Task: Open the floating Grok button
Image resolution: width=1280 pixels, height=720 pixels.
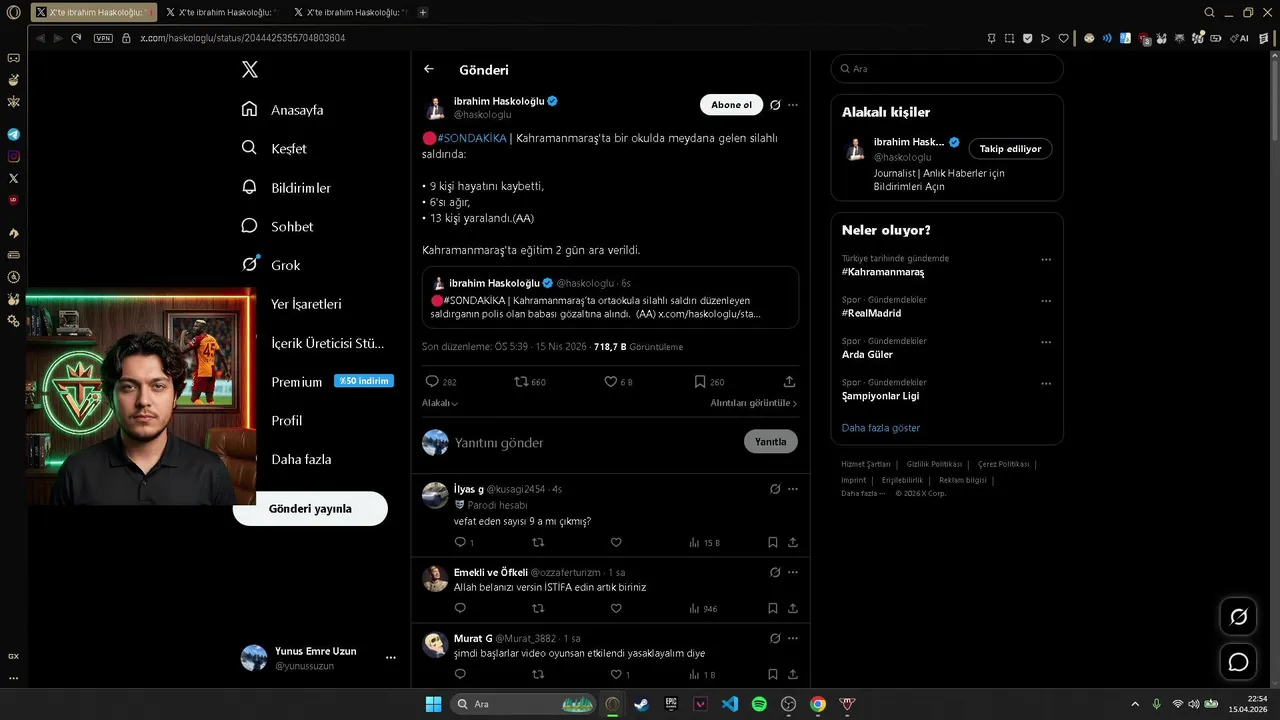Action: click(1238, 617)
